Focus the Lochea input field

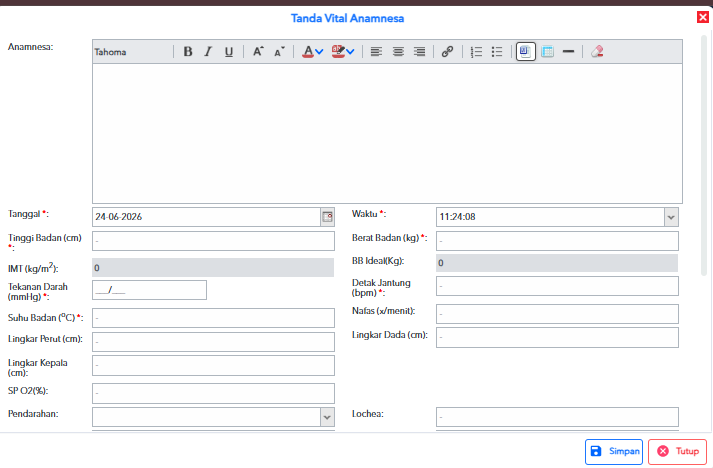click(557, 417)
